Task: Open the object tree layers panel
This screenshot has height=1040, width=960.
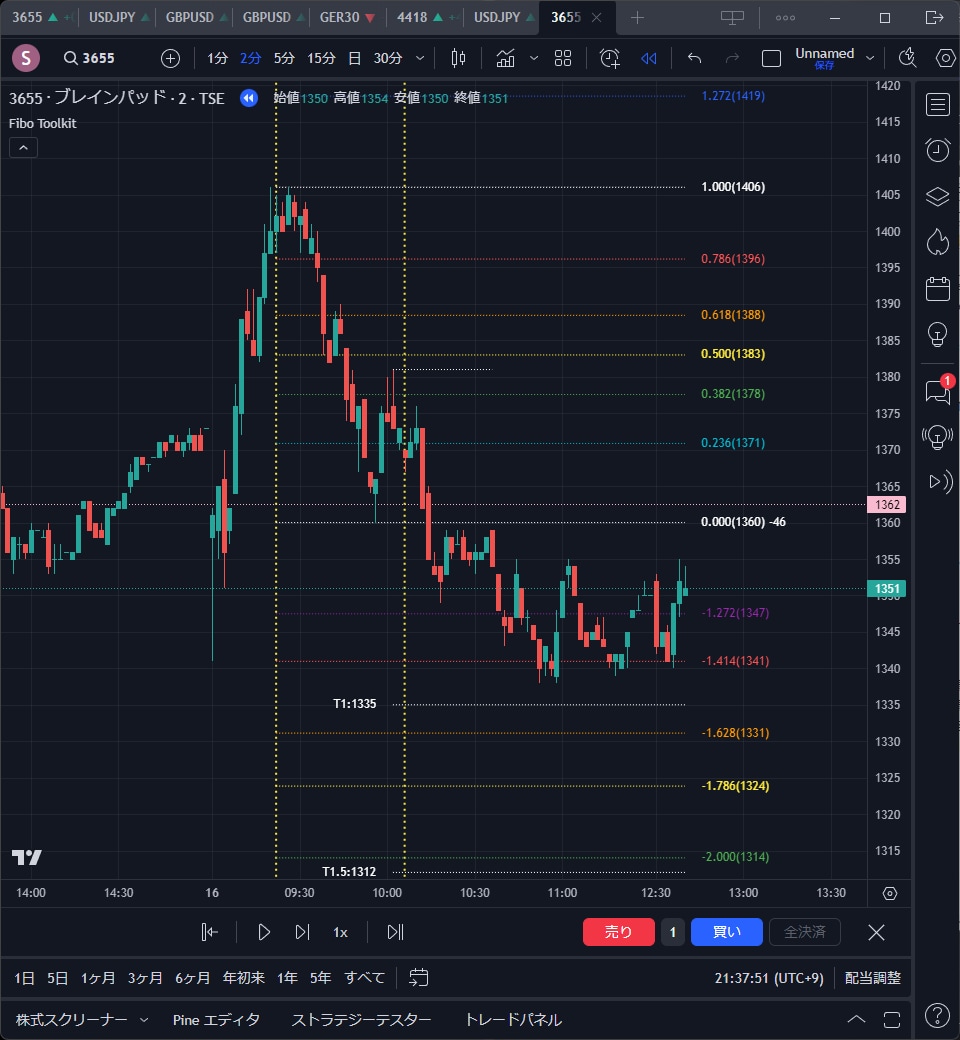Action: (937, 196)
